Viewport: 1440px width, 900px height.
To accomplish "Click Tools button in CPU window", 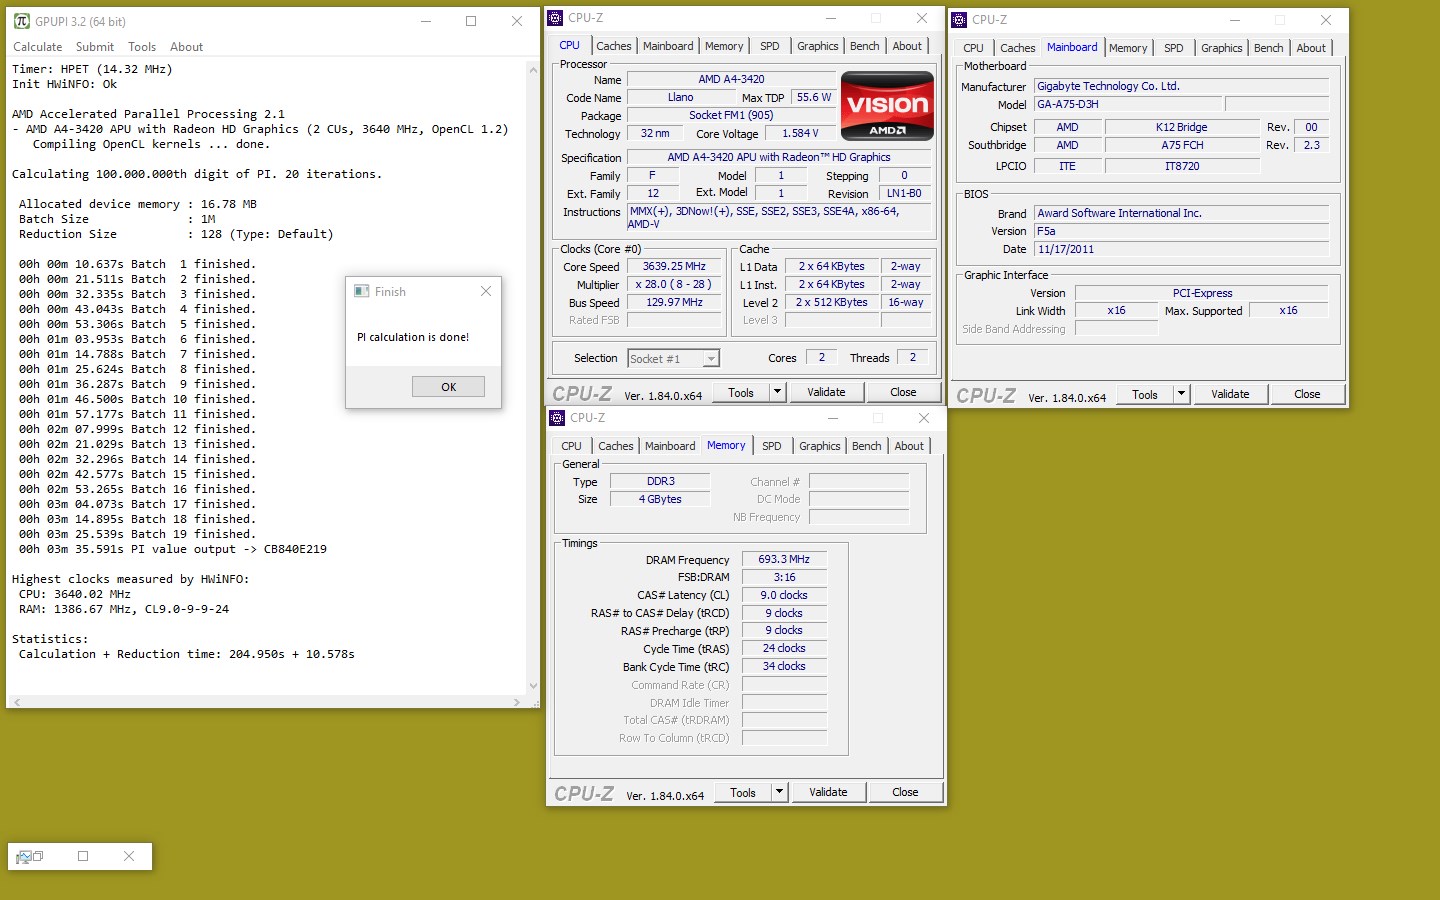I will click(x=741, y=393).
